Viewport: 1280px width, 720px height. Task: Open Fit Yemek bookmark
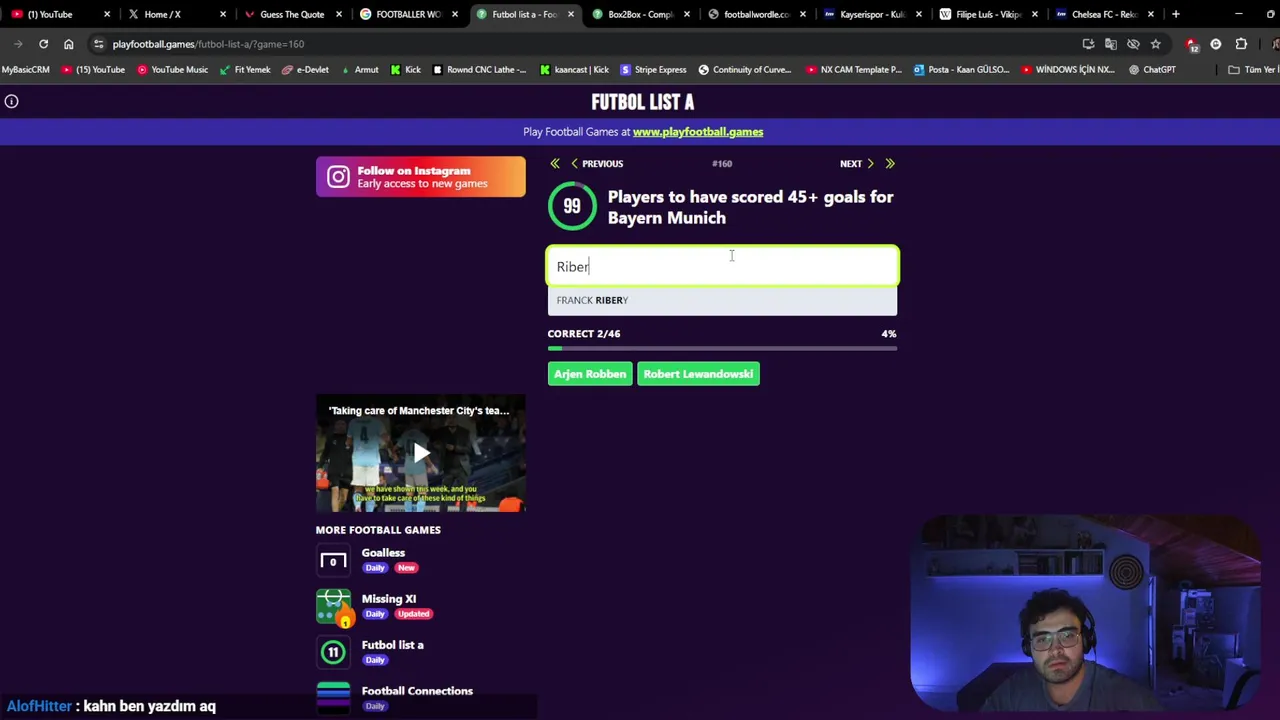coord(244,70)
